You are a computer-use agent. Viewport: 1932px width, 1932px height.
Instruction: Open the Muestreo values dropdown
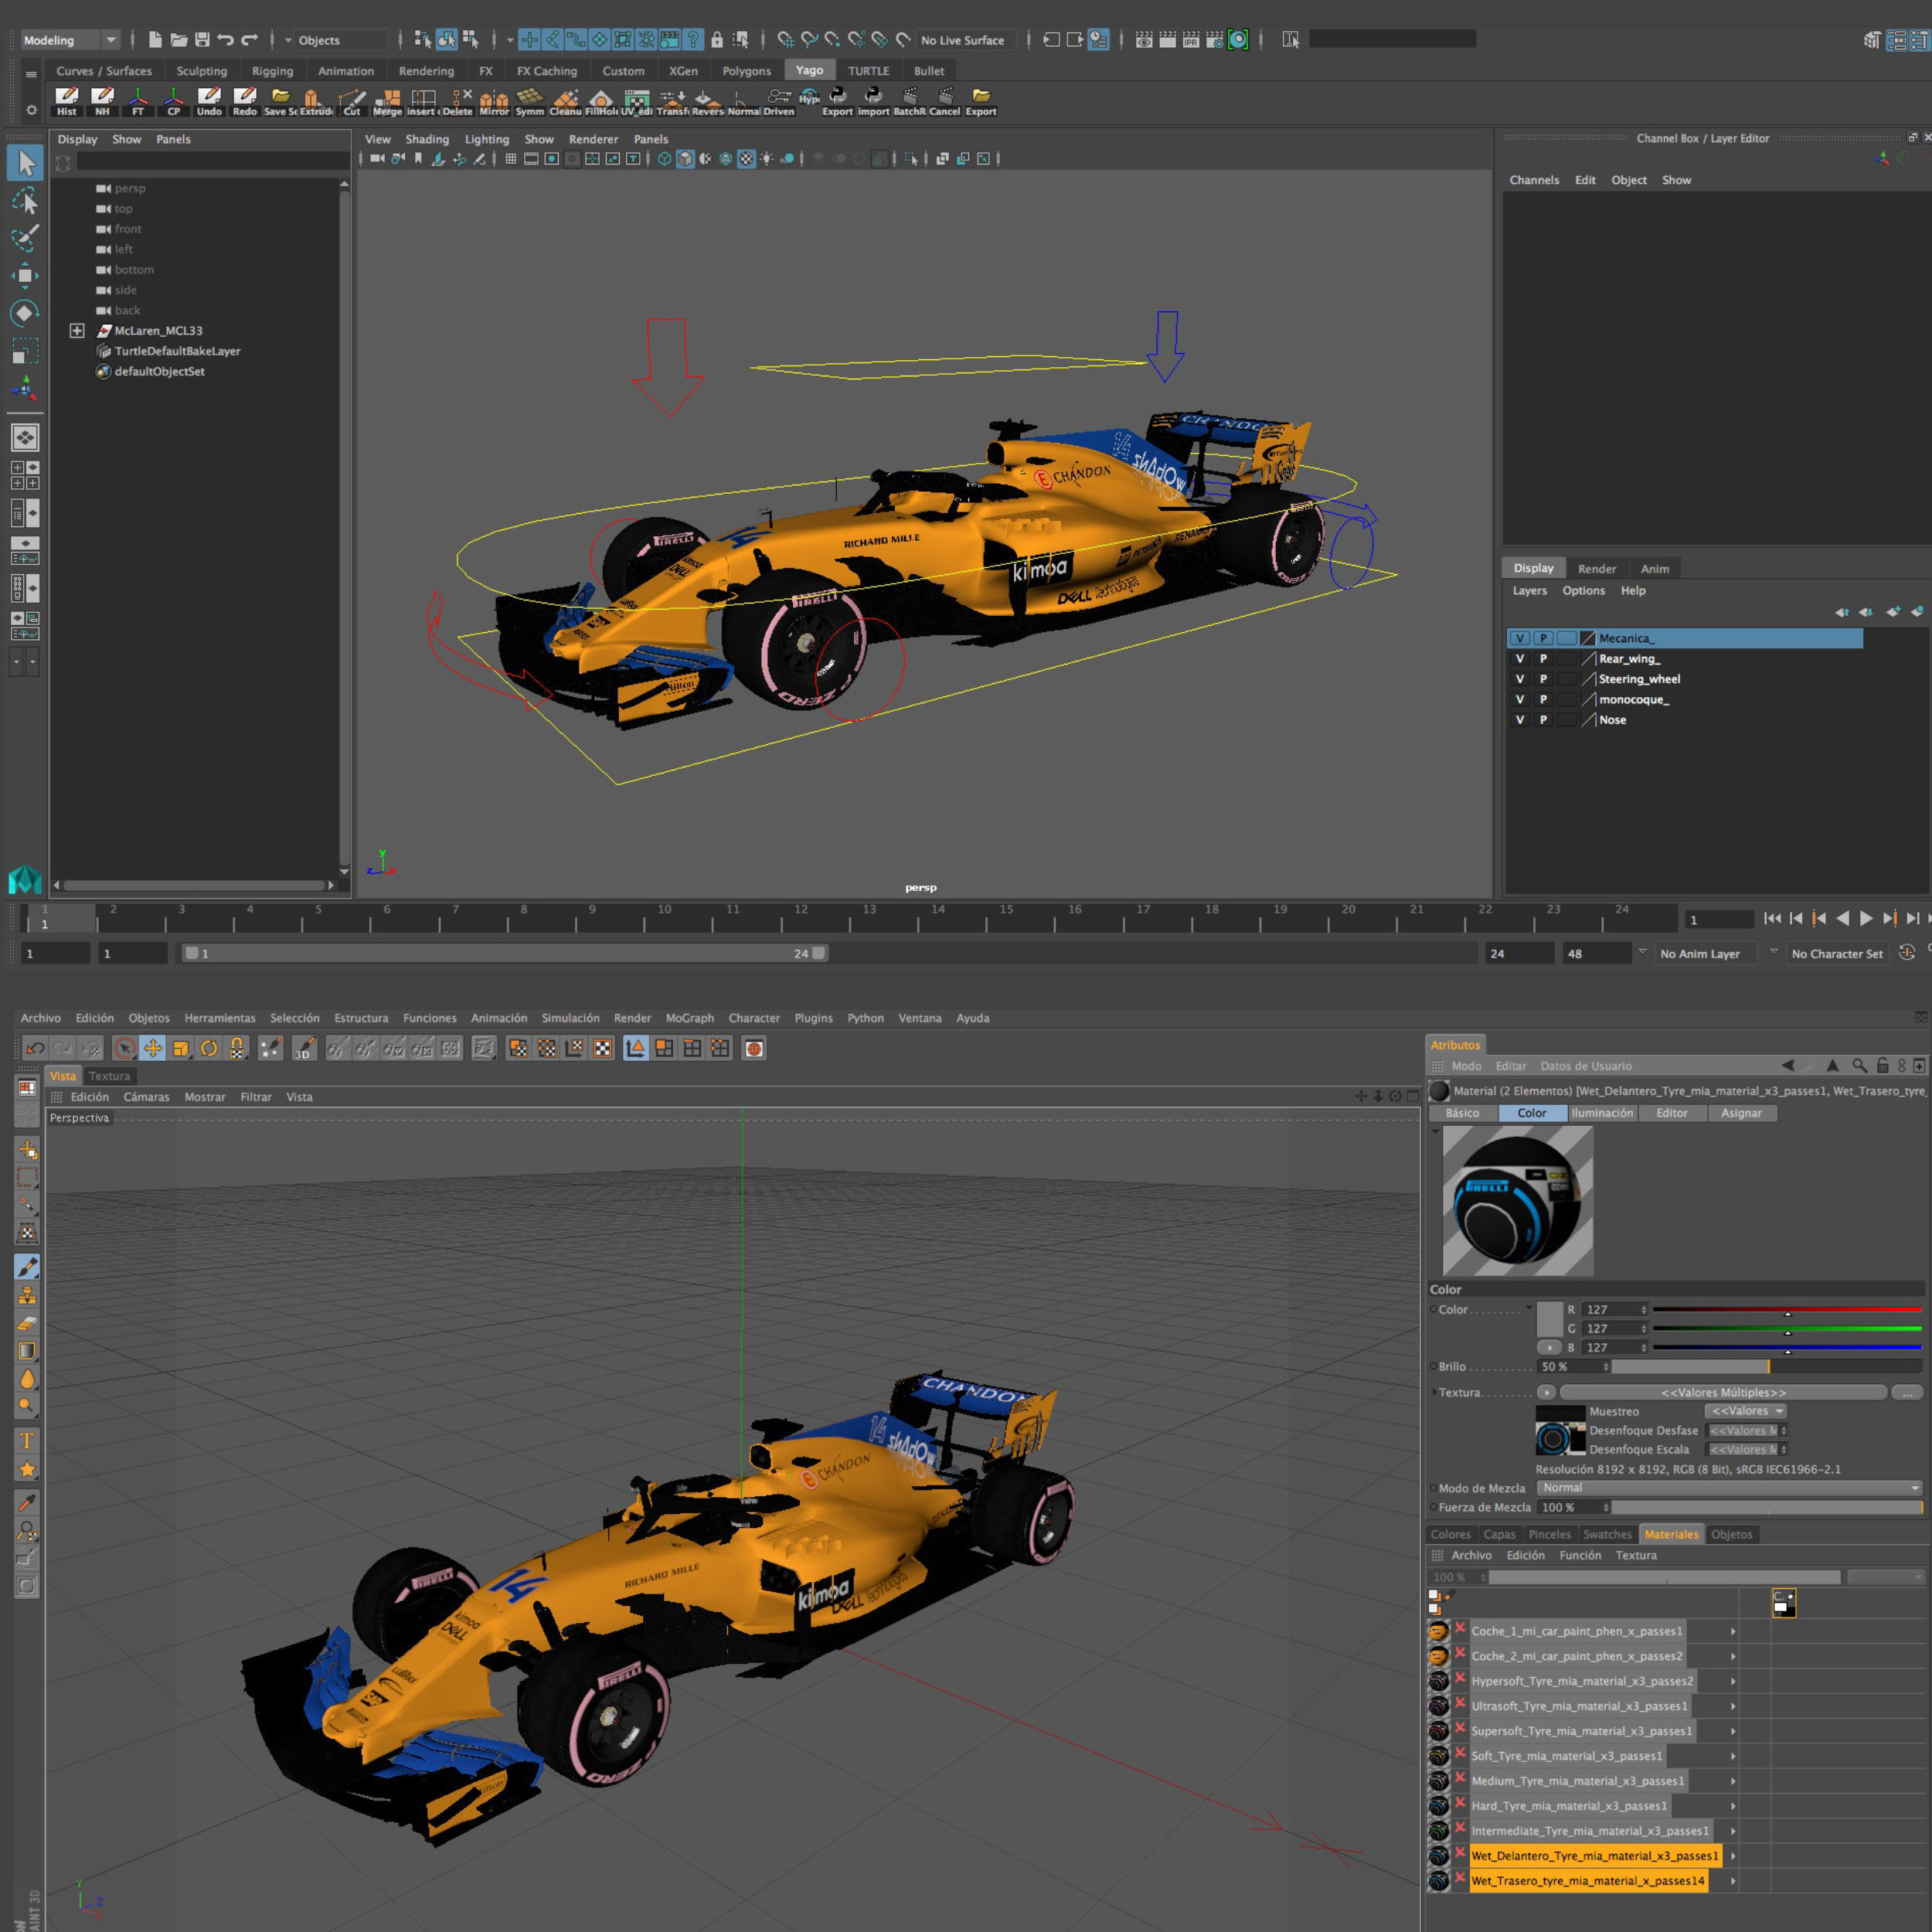[x=1746, y=1411]
